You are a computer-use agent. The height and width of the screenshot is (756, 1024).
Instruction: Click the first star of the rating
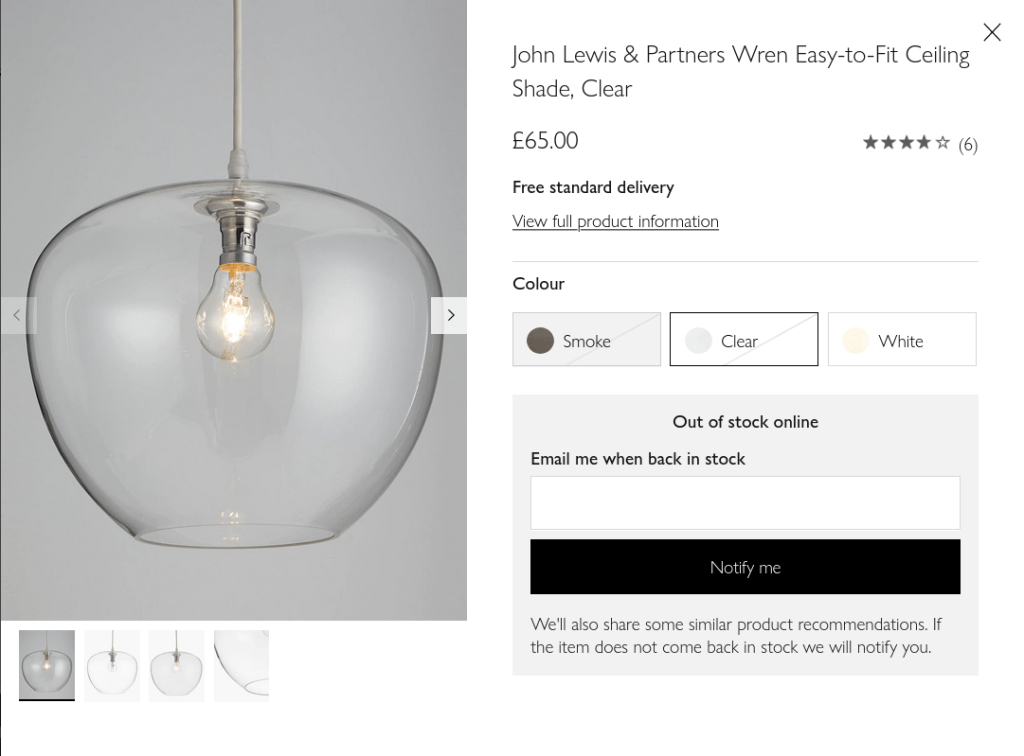click(x=871, y=142)
